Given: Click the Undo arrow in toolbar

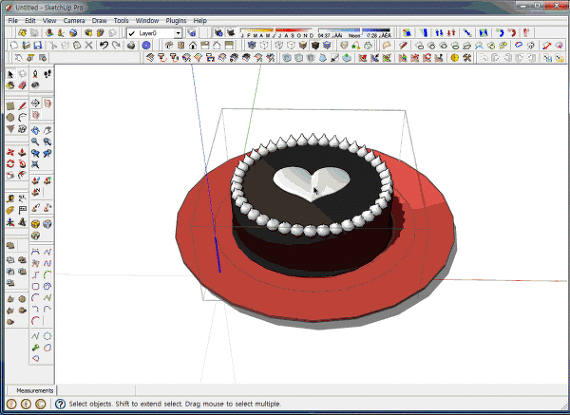Looking at the screenshot, I should pos(104,45).
